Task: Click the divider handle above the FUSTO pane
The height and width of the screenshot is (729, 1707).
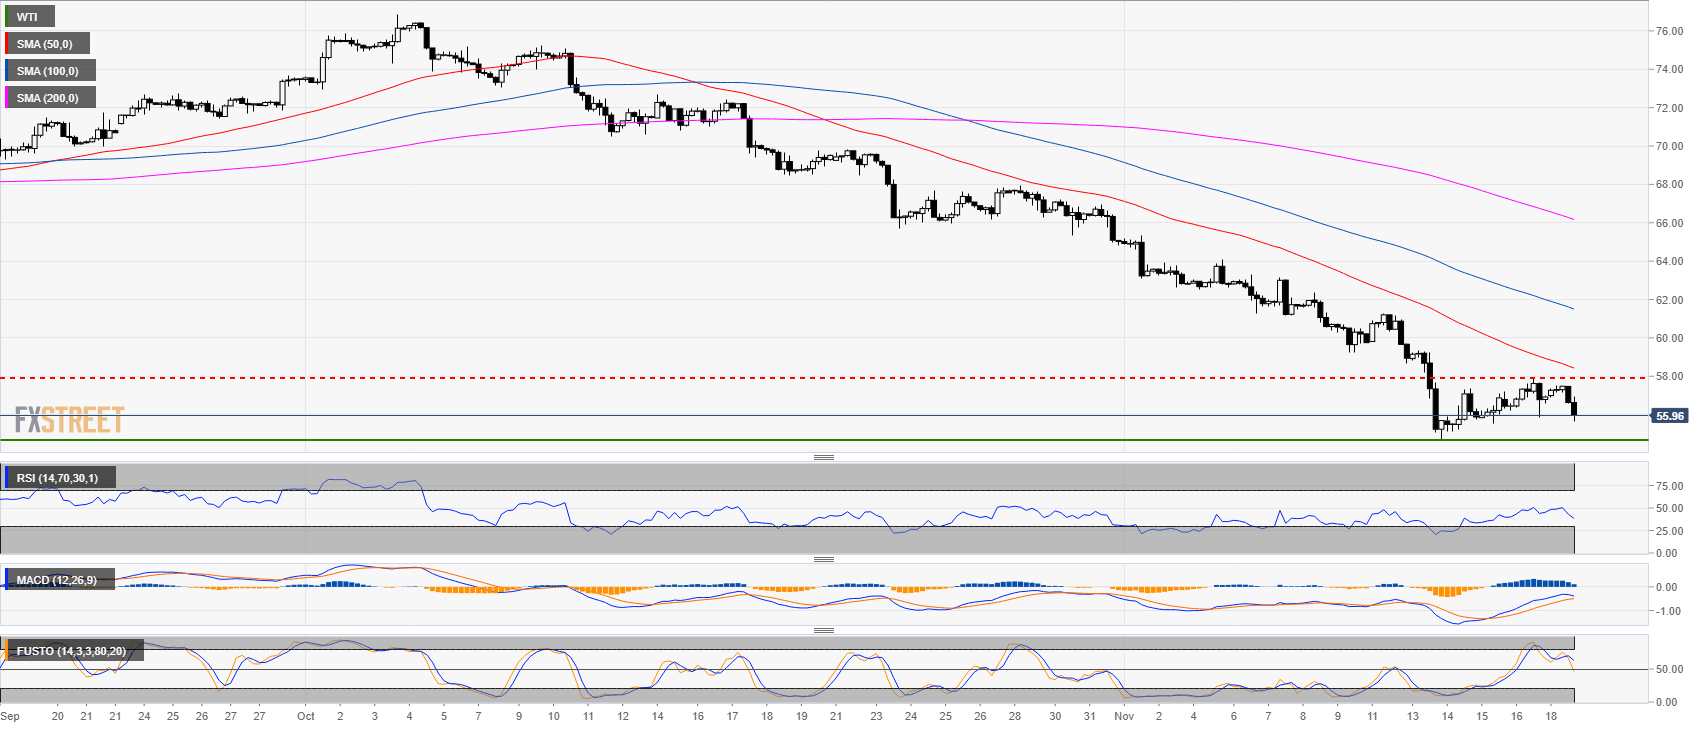Action: pos(823,630)
